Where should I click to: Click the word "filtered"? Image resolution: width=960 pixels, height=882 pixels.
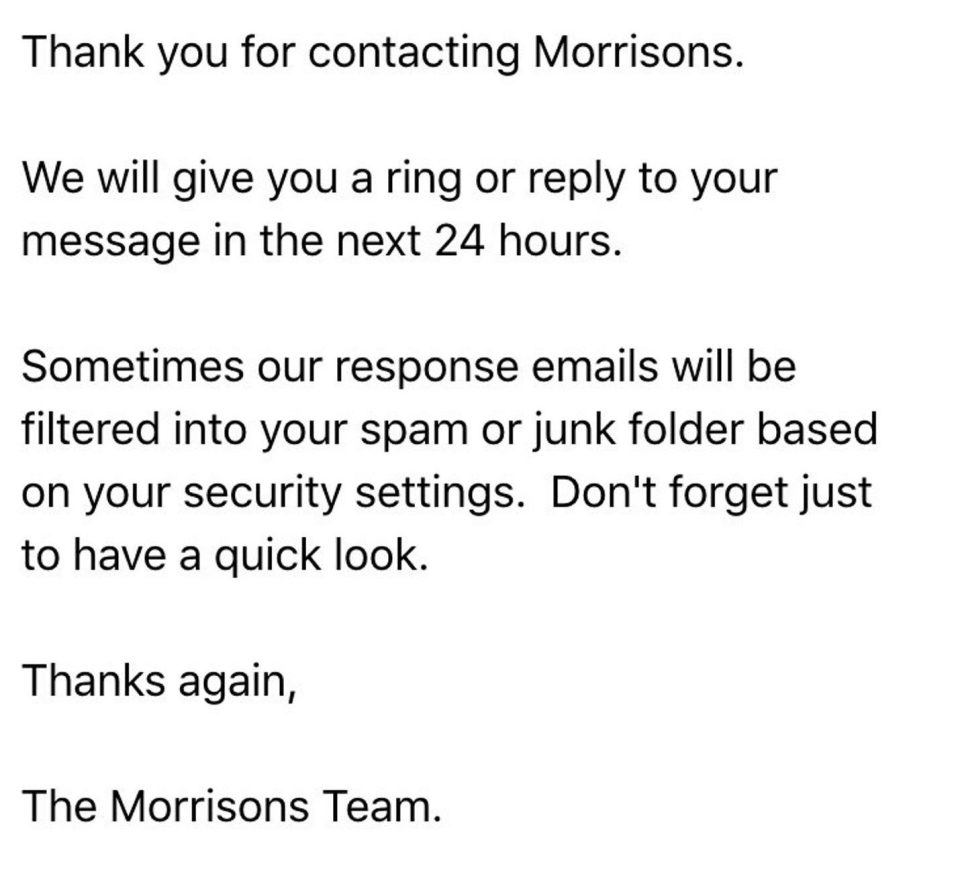click(91, 428)
